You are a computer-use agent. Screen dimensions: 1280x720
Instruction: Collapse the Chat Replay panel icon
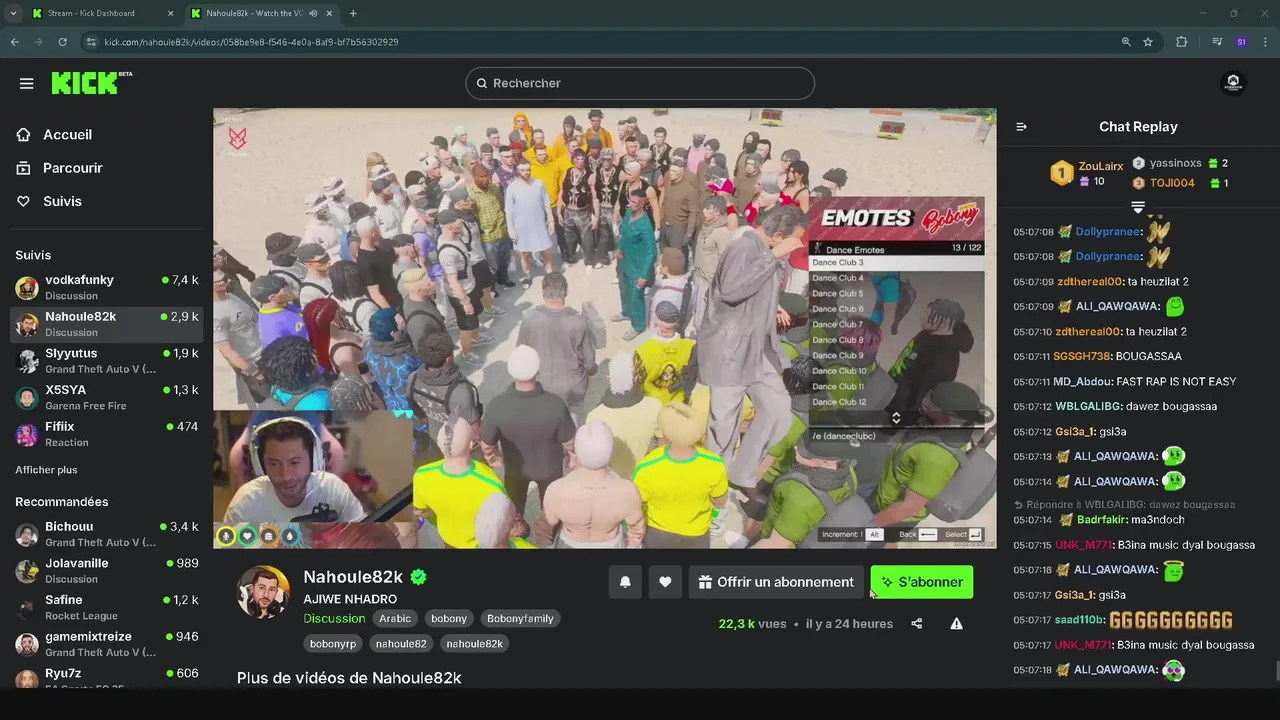(x=1021, y=127)
